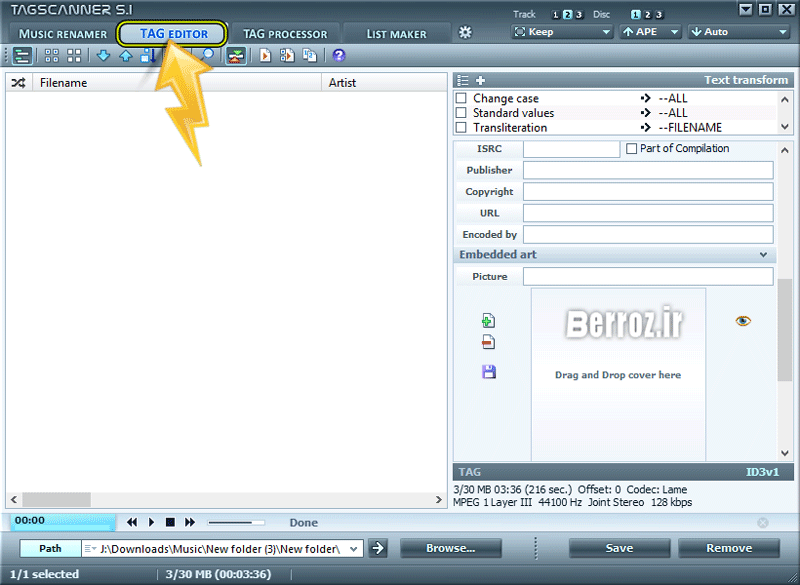Screen dimensions: 800x585
Task: Switch to TAG Processor tab
Action: click(285, 34)
